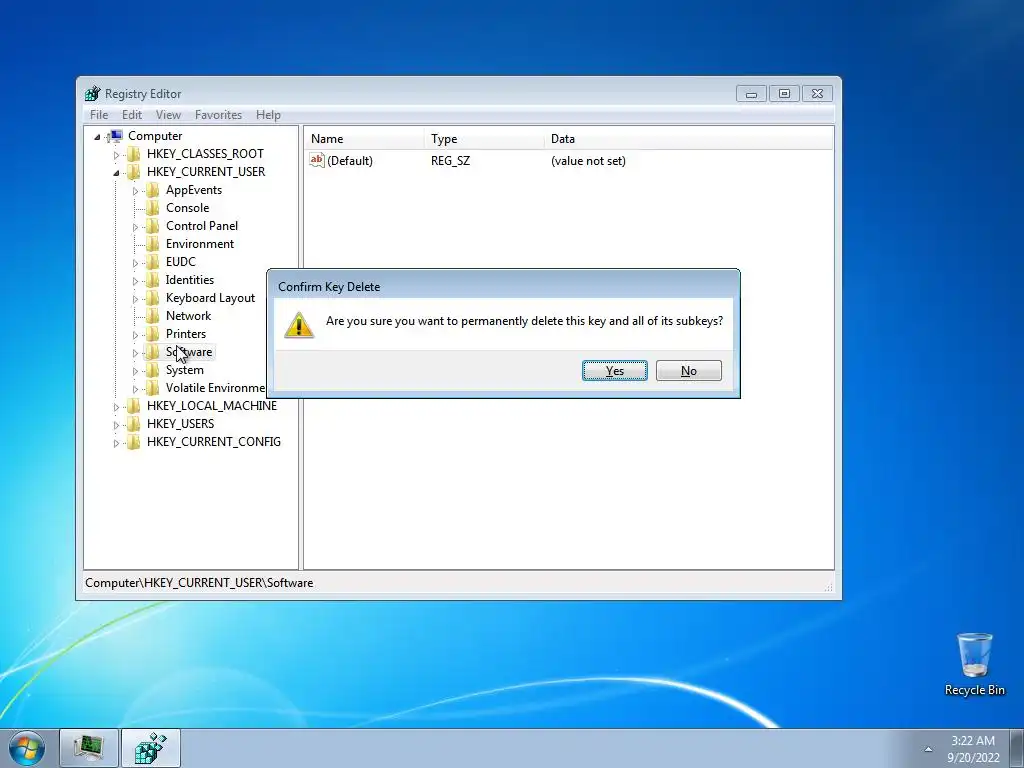Screen dimensions: 1024x768
Task: Open the File menu
Action: tap(99, 115)
